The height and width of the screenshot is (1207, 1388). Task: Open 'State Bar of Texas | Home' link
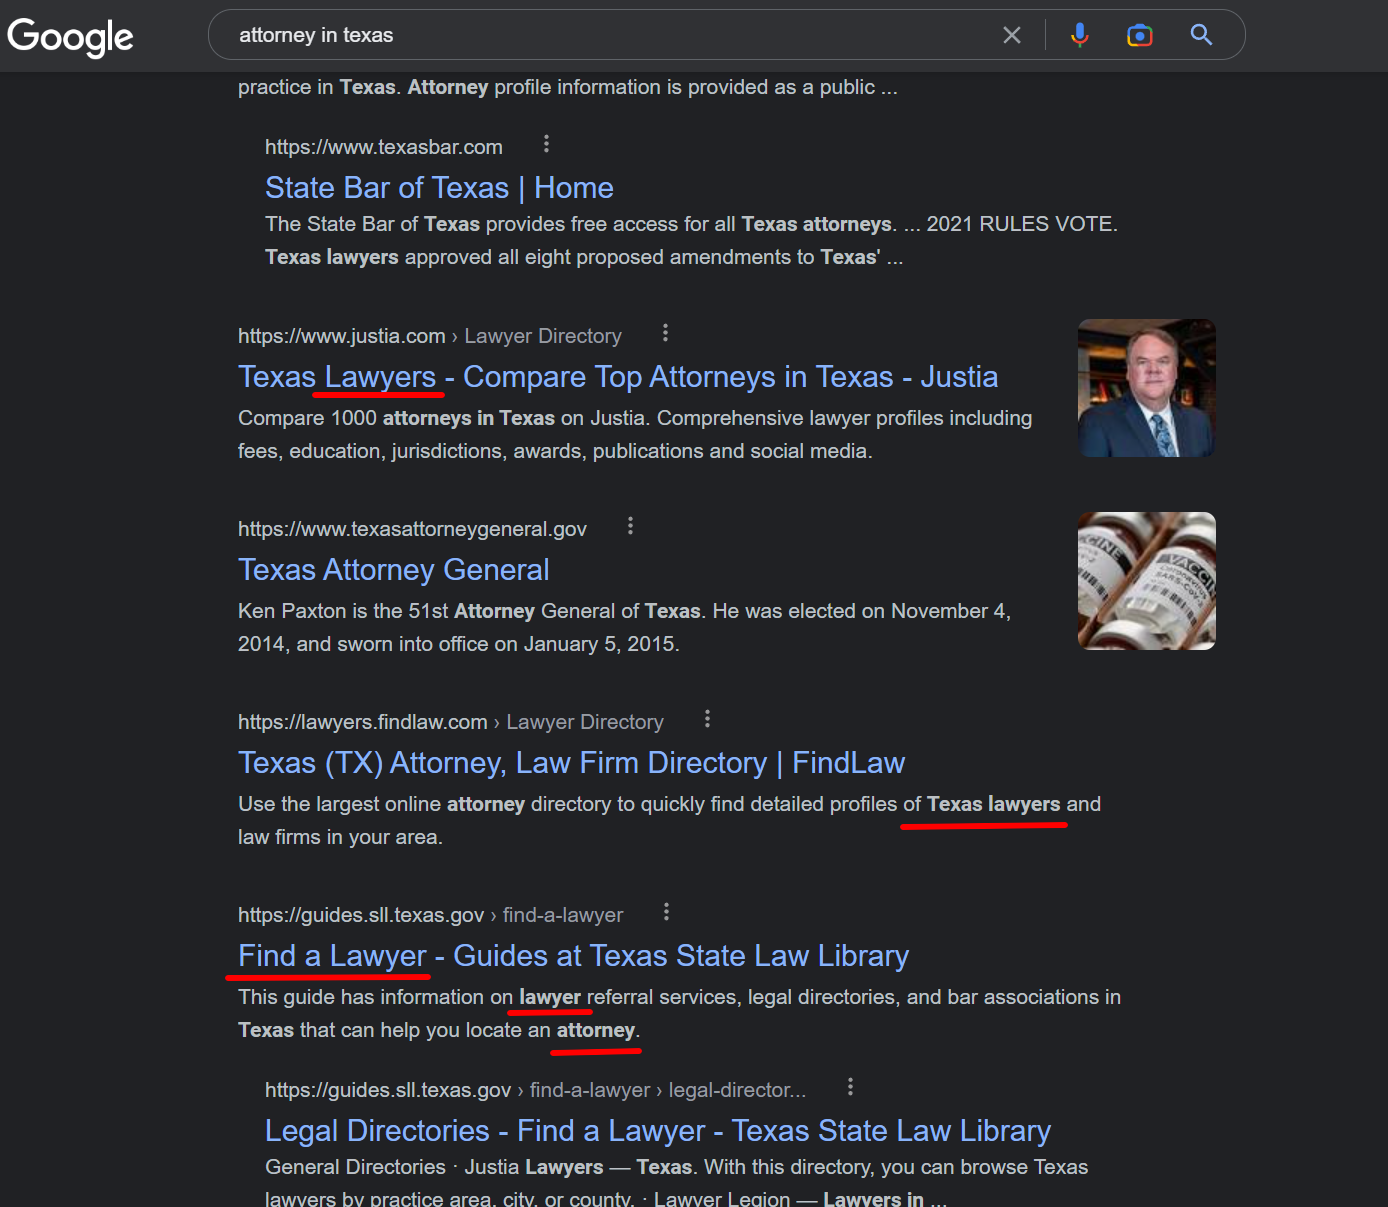[x=439, y=188]
